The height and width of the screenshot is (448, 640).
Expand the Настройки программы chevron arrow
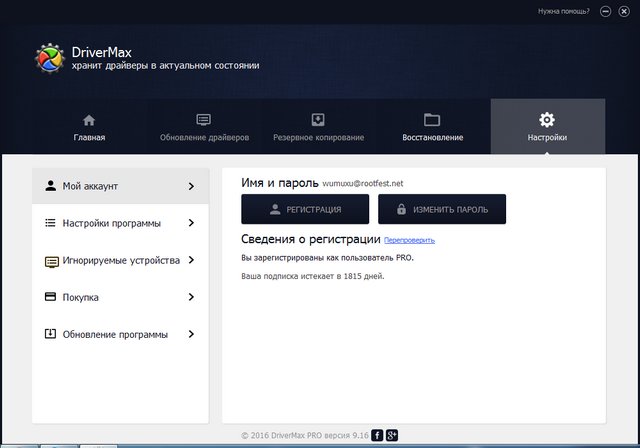pos(191,223)
